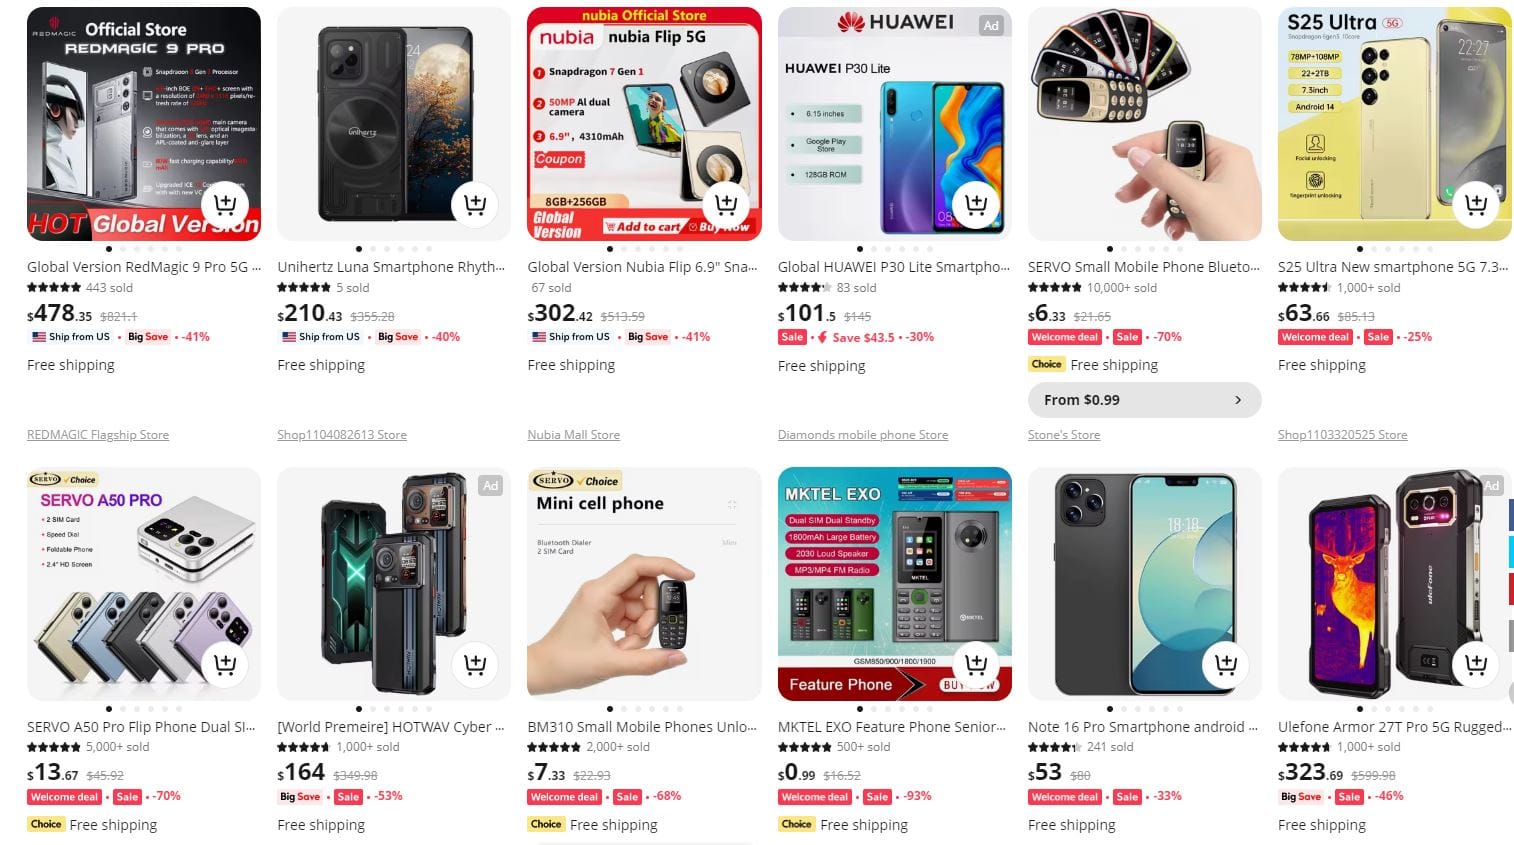Image resolution: width=1514 pixels, height=845 pixels.
Task: Open REDMAGIC Flagship Store link
Action: point(98,435)
